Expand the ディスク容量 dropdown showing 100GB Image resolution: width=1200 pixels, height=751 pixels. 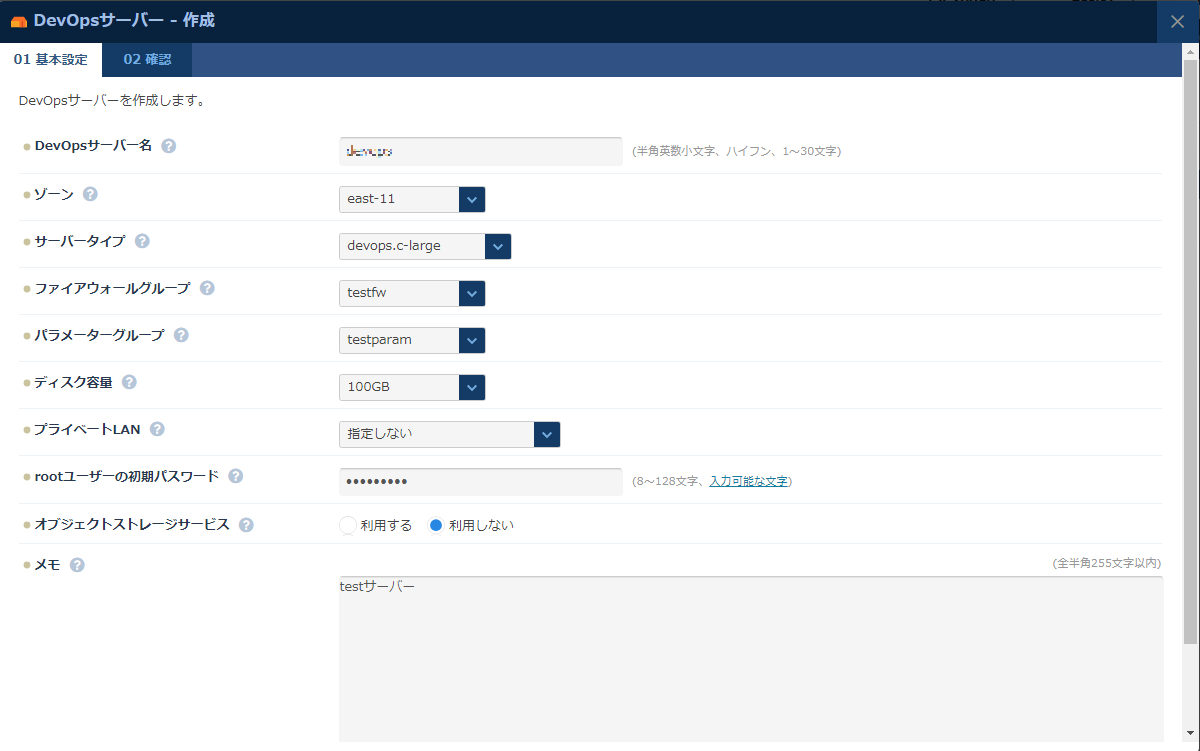(x=412, y=387)
